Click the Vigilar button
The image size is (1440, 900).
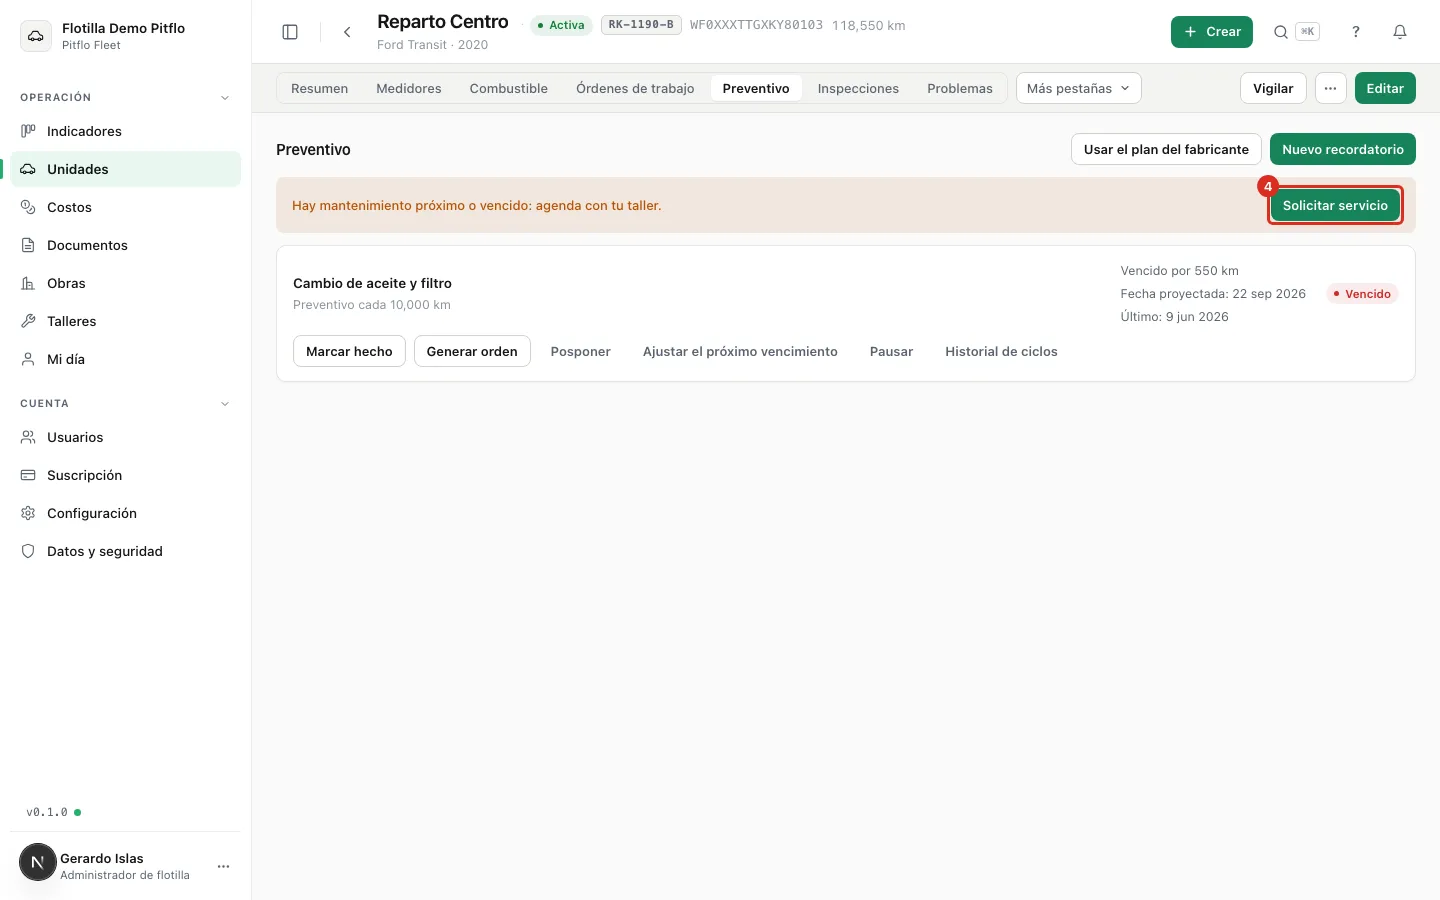tap(1273, 88)
